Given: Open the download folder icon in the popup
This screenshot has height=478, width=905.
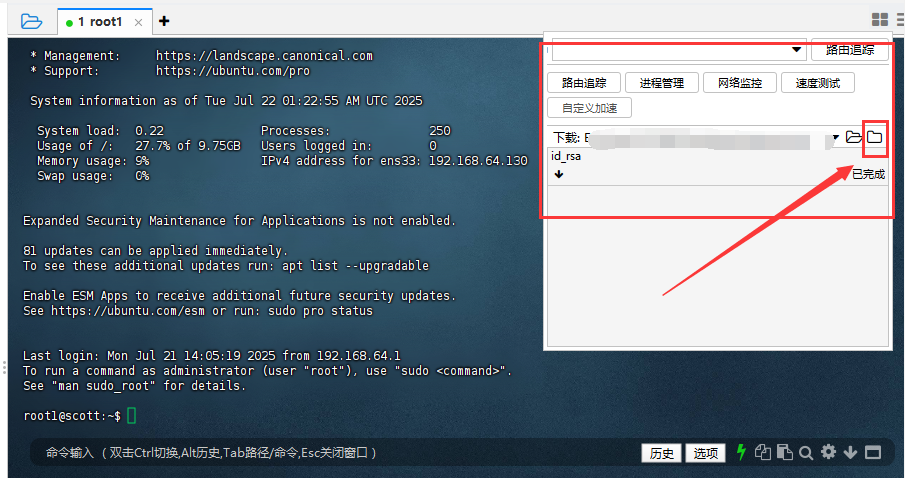Looking at the screenshot, I should tap(874, 137).
